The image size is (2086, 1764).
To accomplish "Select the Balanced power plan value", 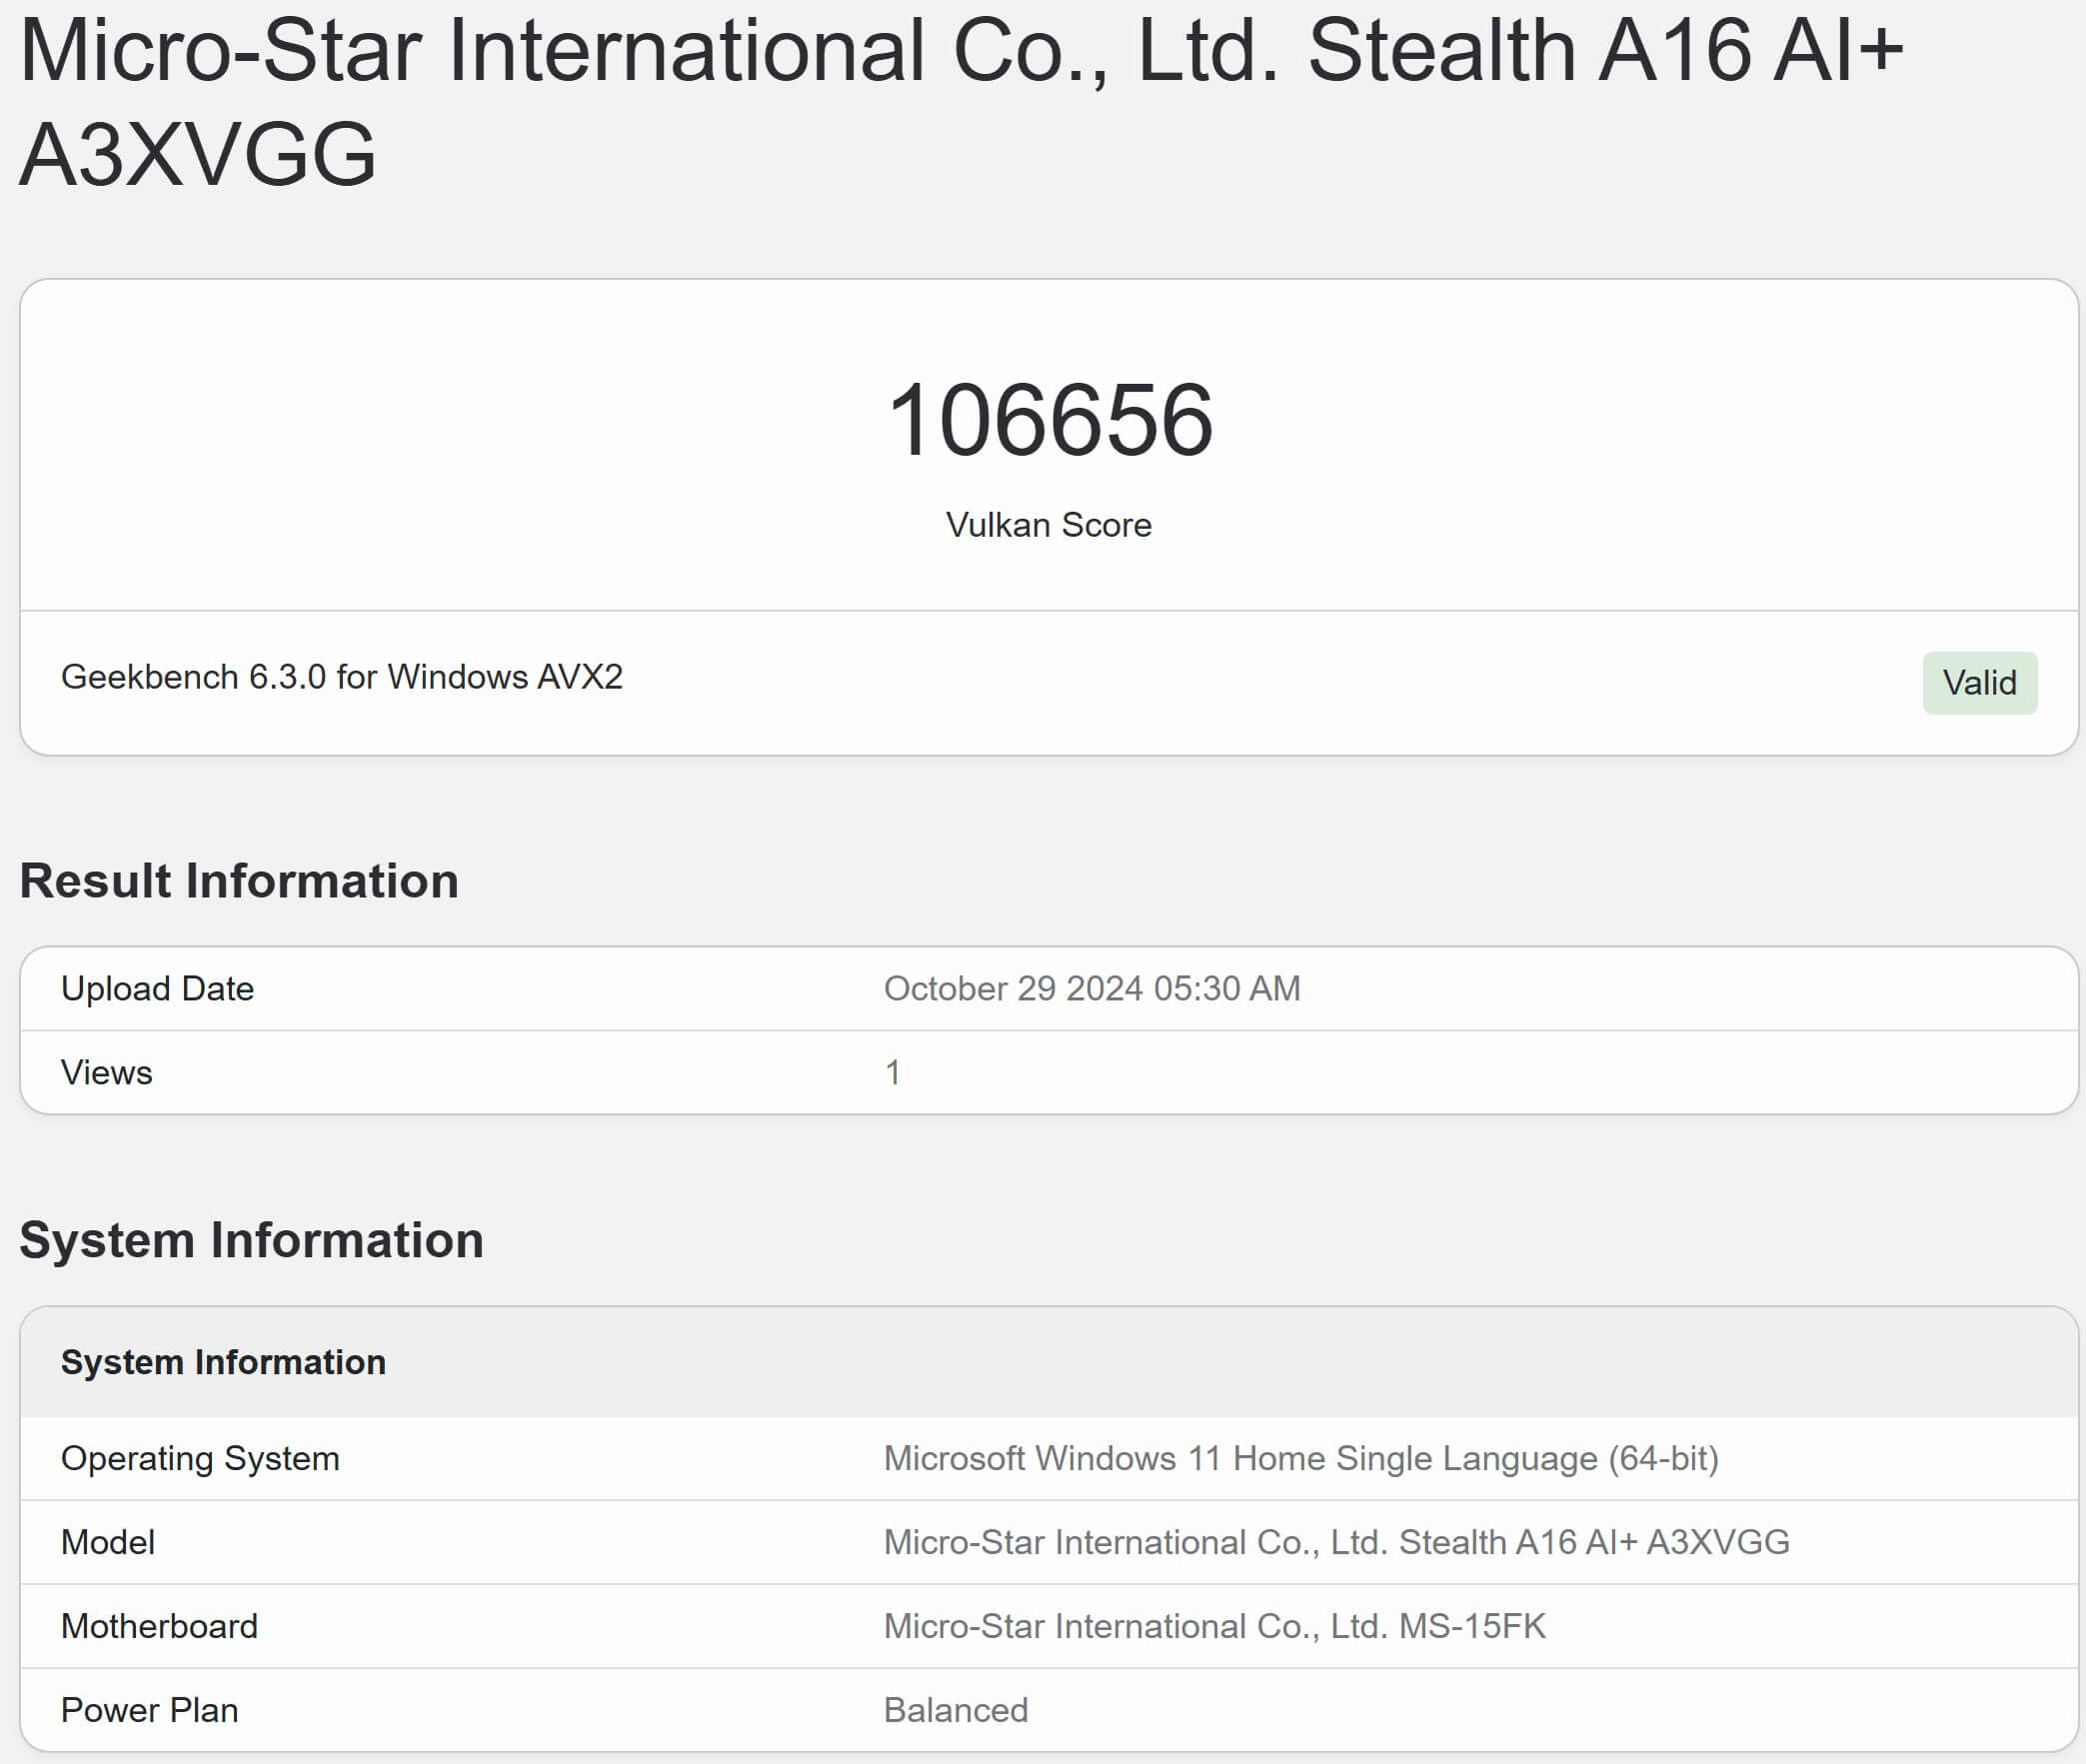I will pyautogui.click(x=956, y=1710).
